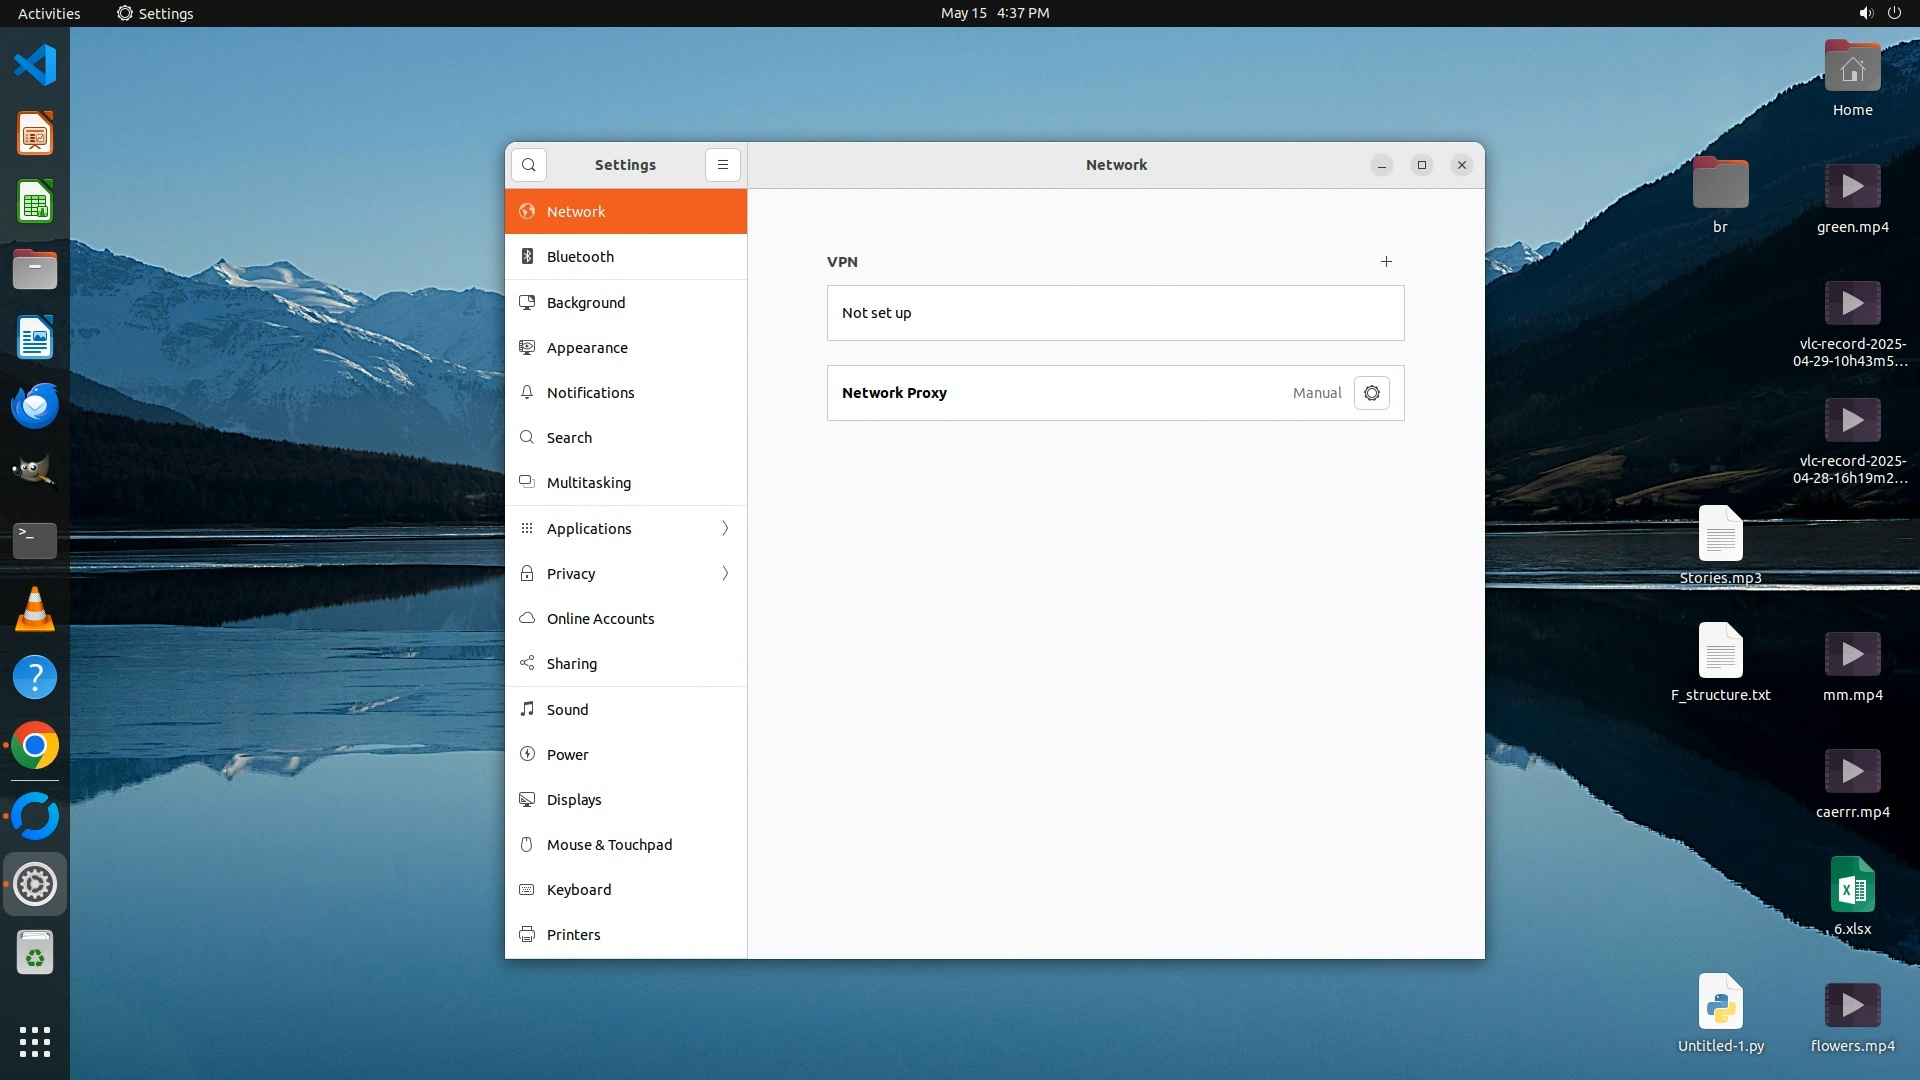The image size is (1920, 1080).
Task: Launch VLC media player from dock
Action: tap(35, 609)
